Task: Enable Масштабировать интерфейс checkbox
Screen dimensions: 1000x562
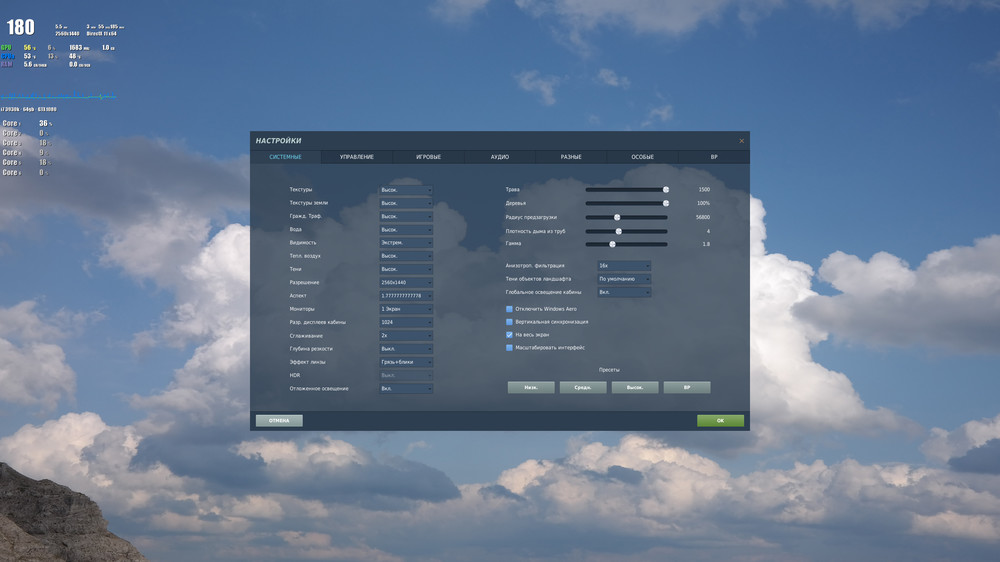Action: pos(509,348)
